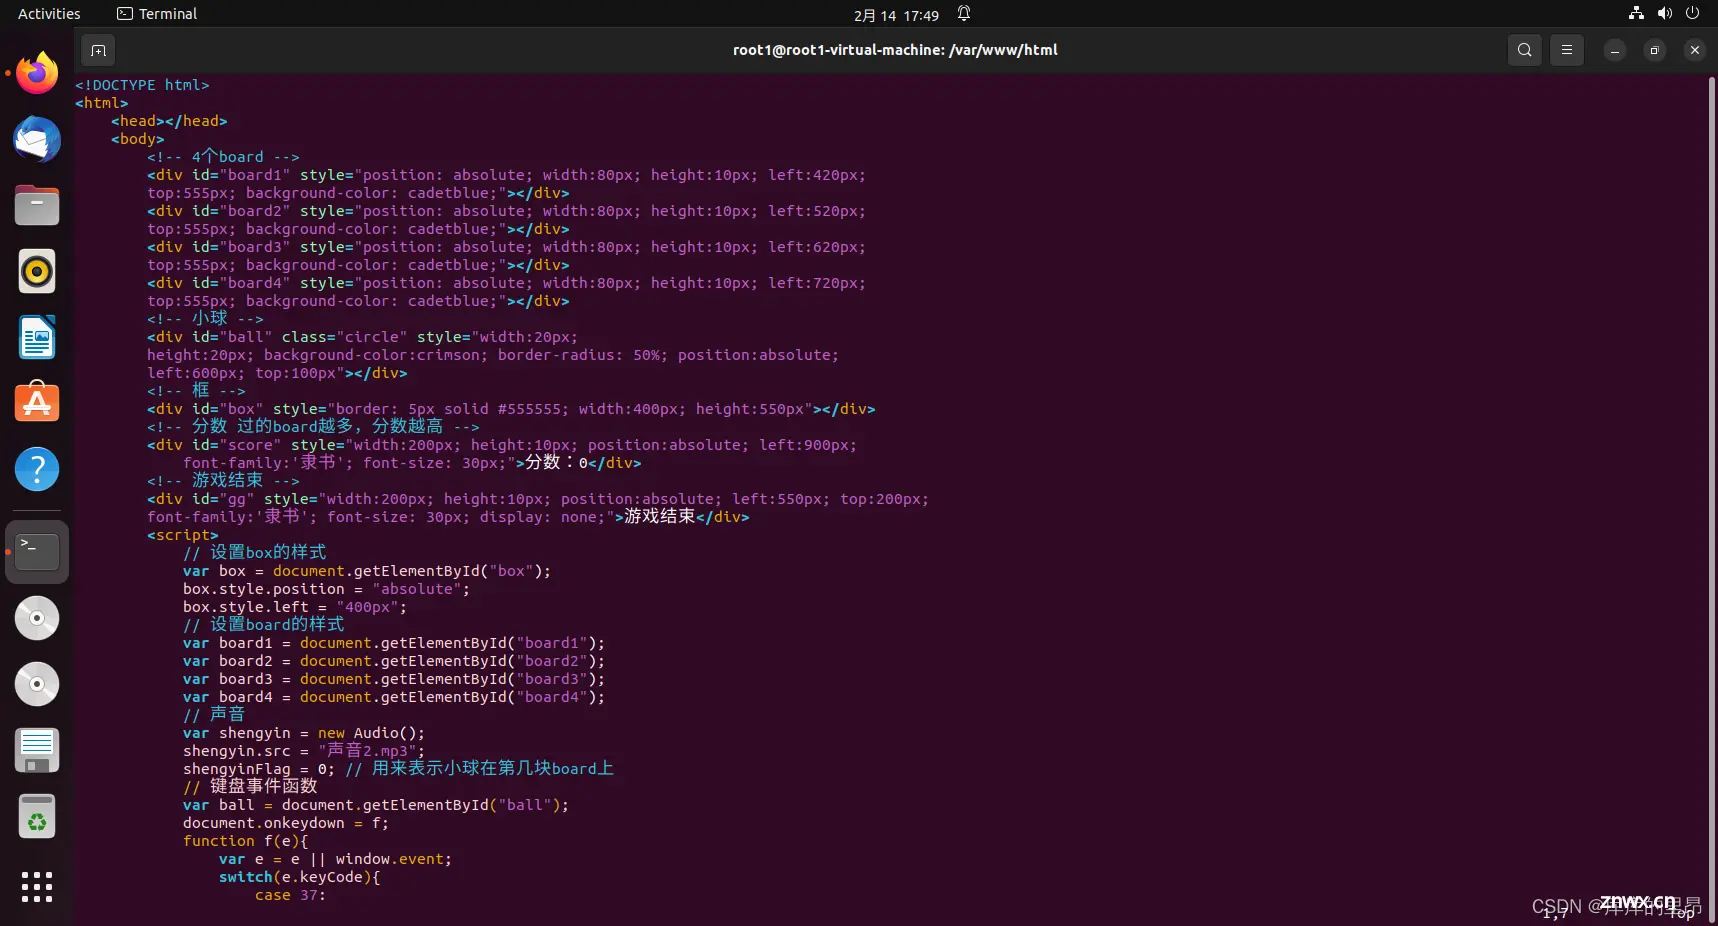Open the first disc drive icon
1718x926 pixels.
(x=37, y=618)
